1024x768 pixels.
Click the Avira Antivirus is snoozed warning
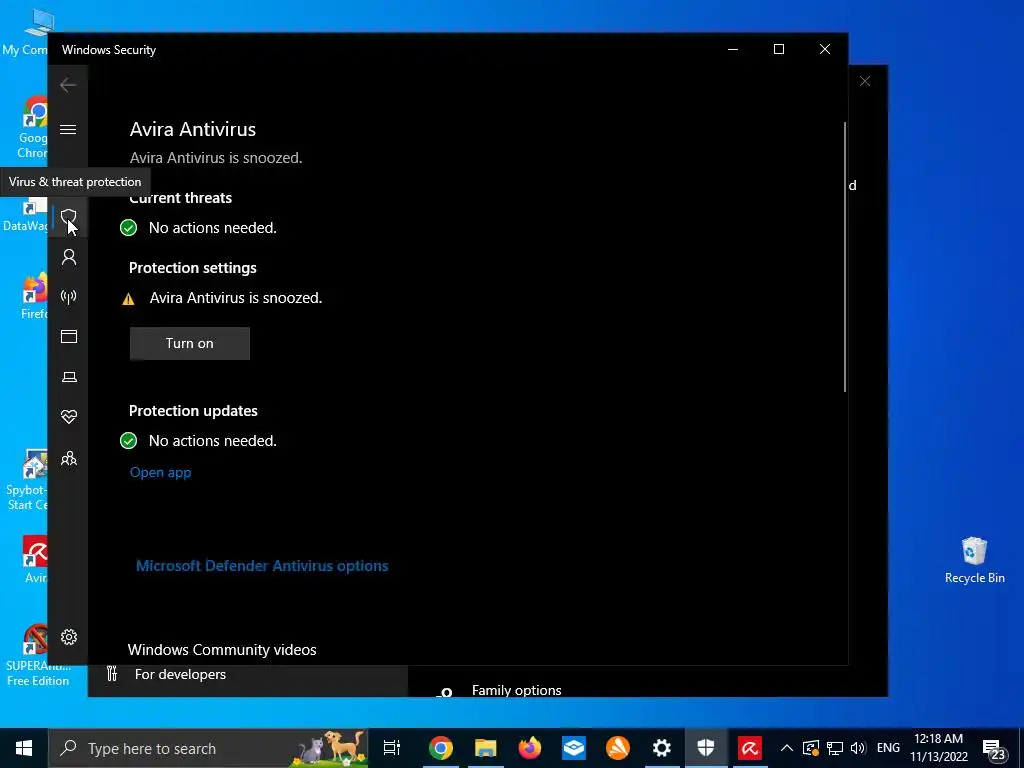click(x=236, y=298)
